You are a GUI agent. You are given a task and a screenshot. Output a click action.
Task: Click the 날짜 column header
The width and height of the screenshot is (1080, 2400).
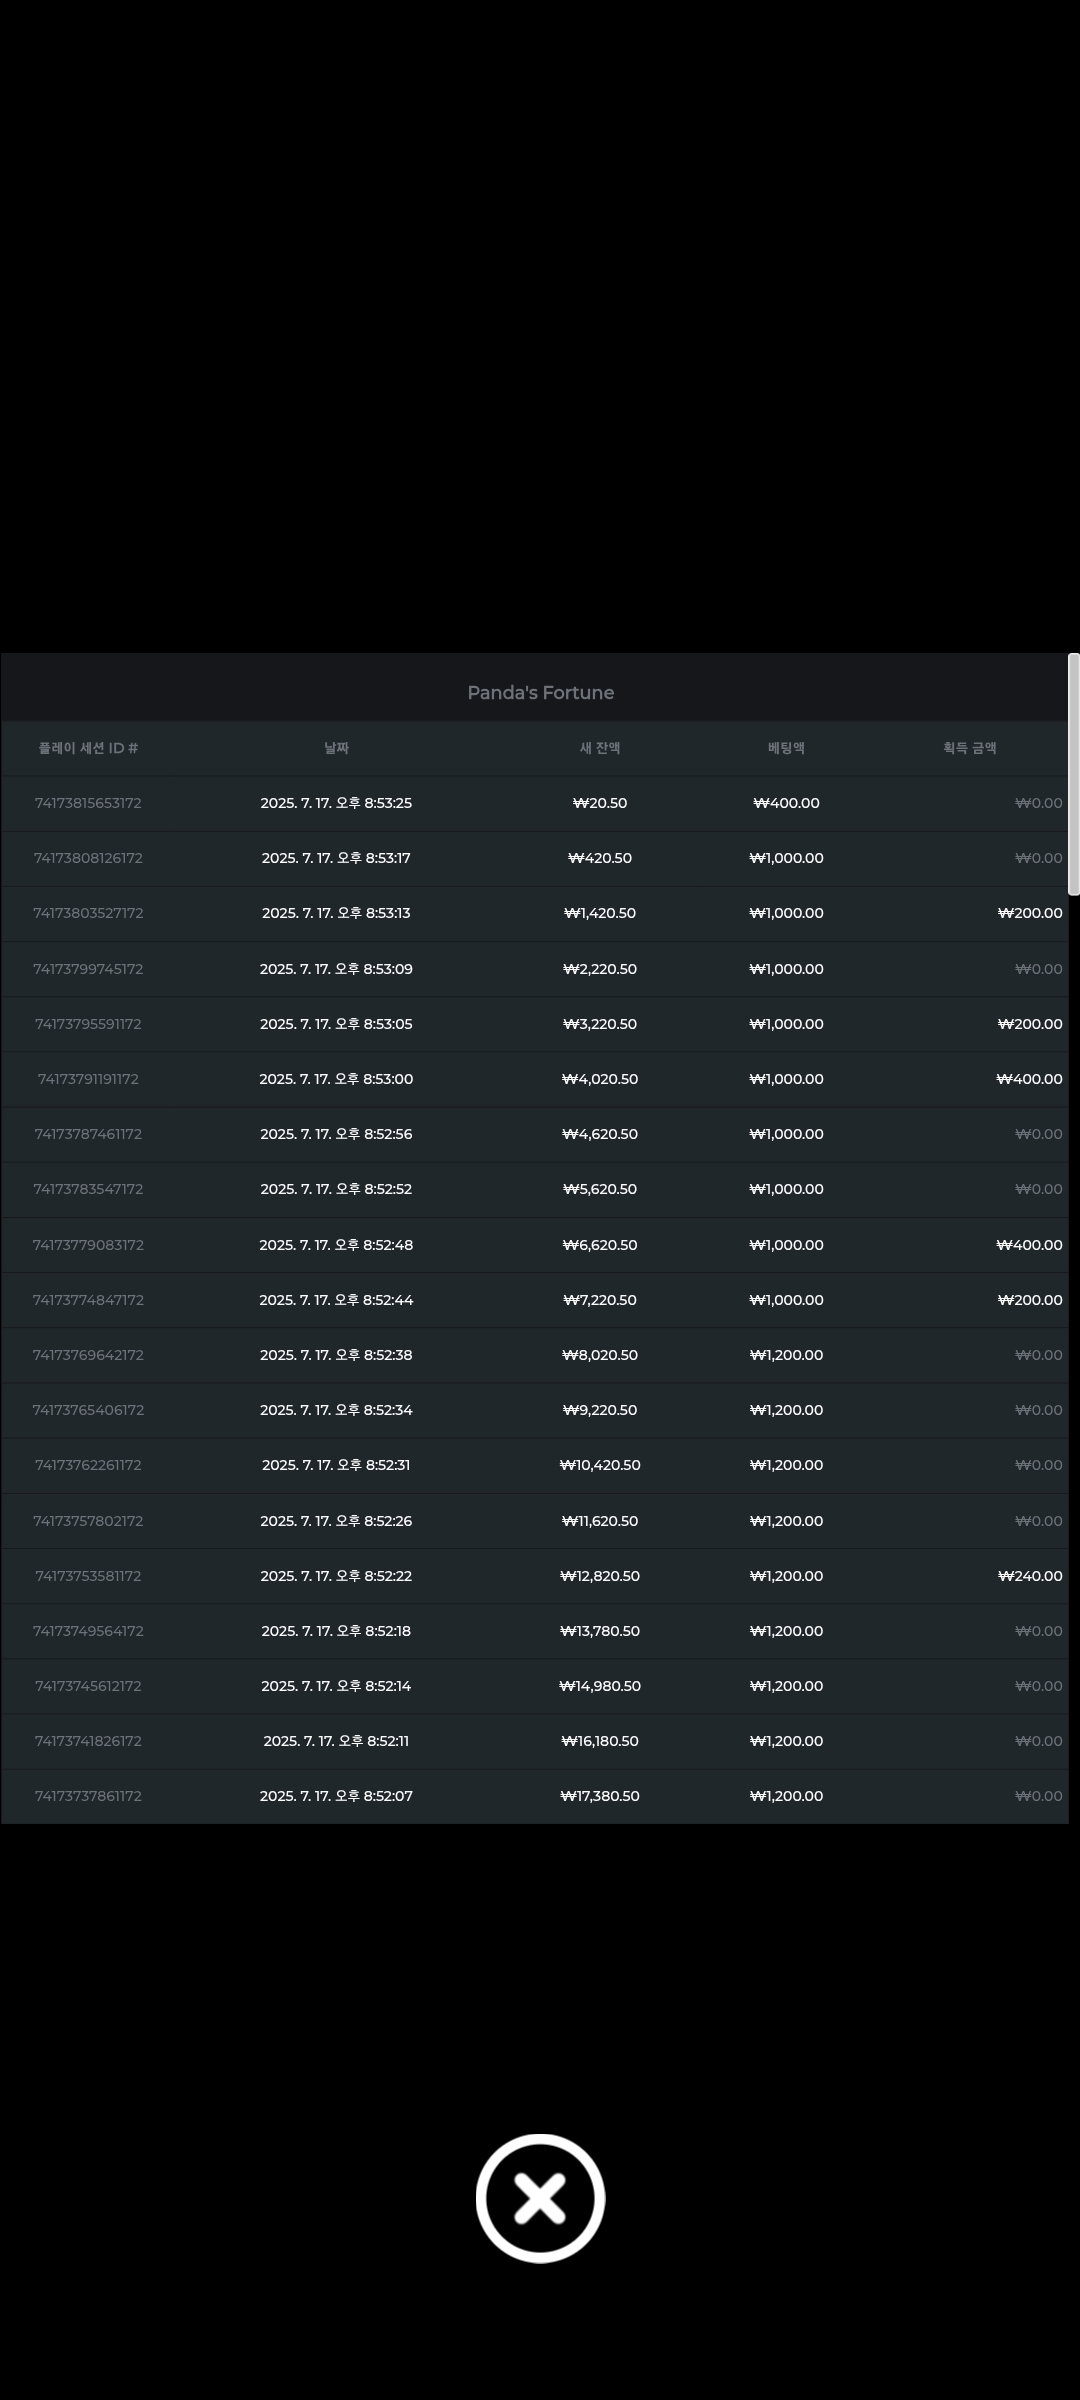[x=336, y=748]
